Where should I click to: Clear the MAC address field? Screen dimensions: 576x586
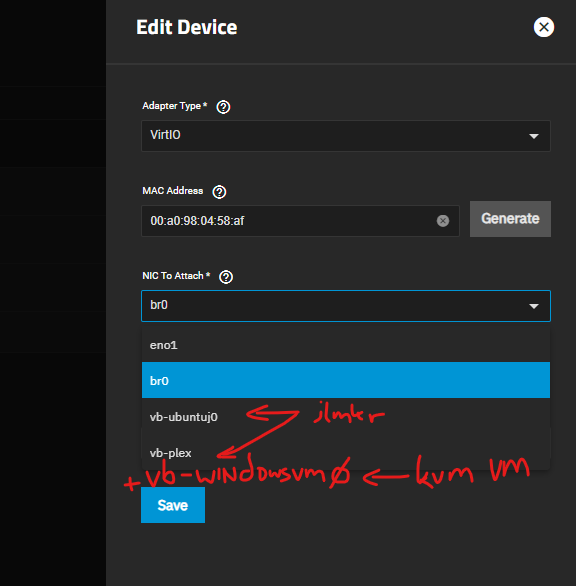(x=443, y=220)
